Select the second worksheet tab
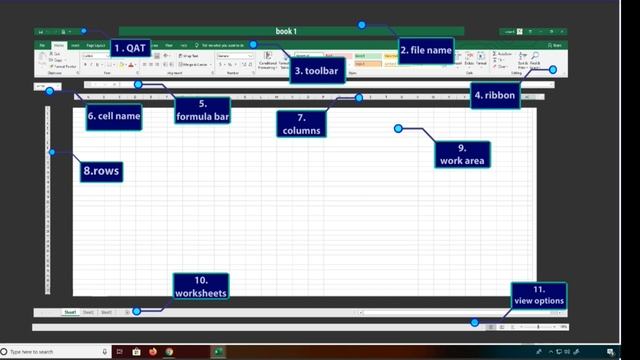The height and width of the screenshot is (360, 640). pos(88,312)
